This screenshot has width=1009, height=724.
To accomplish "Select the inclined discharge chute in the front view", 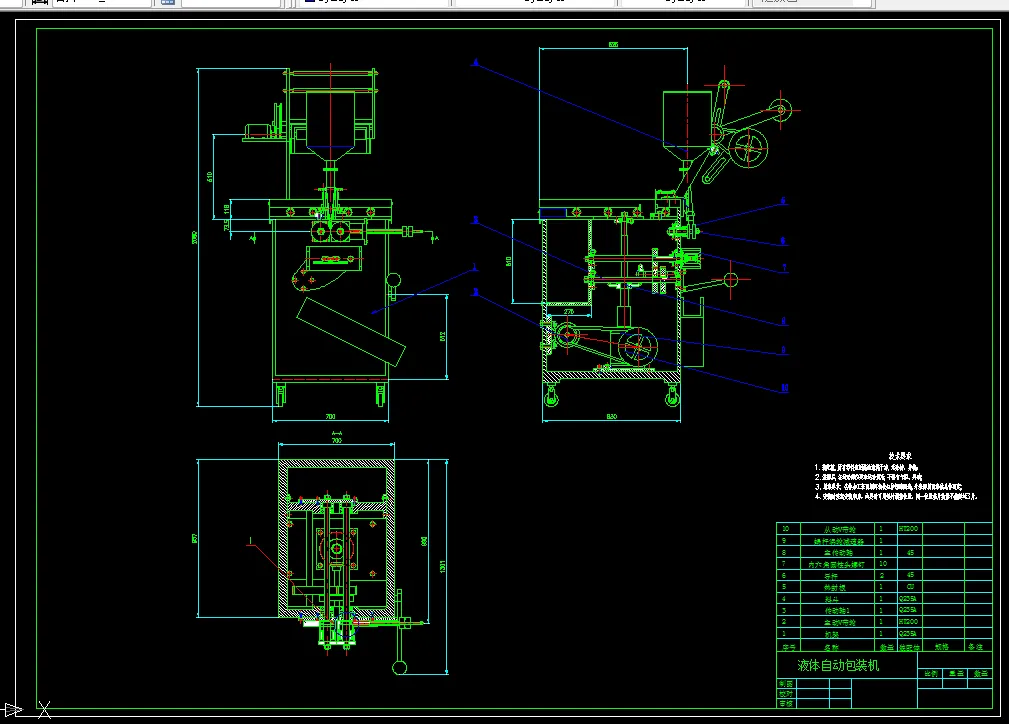I will (x=351, y=331).
